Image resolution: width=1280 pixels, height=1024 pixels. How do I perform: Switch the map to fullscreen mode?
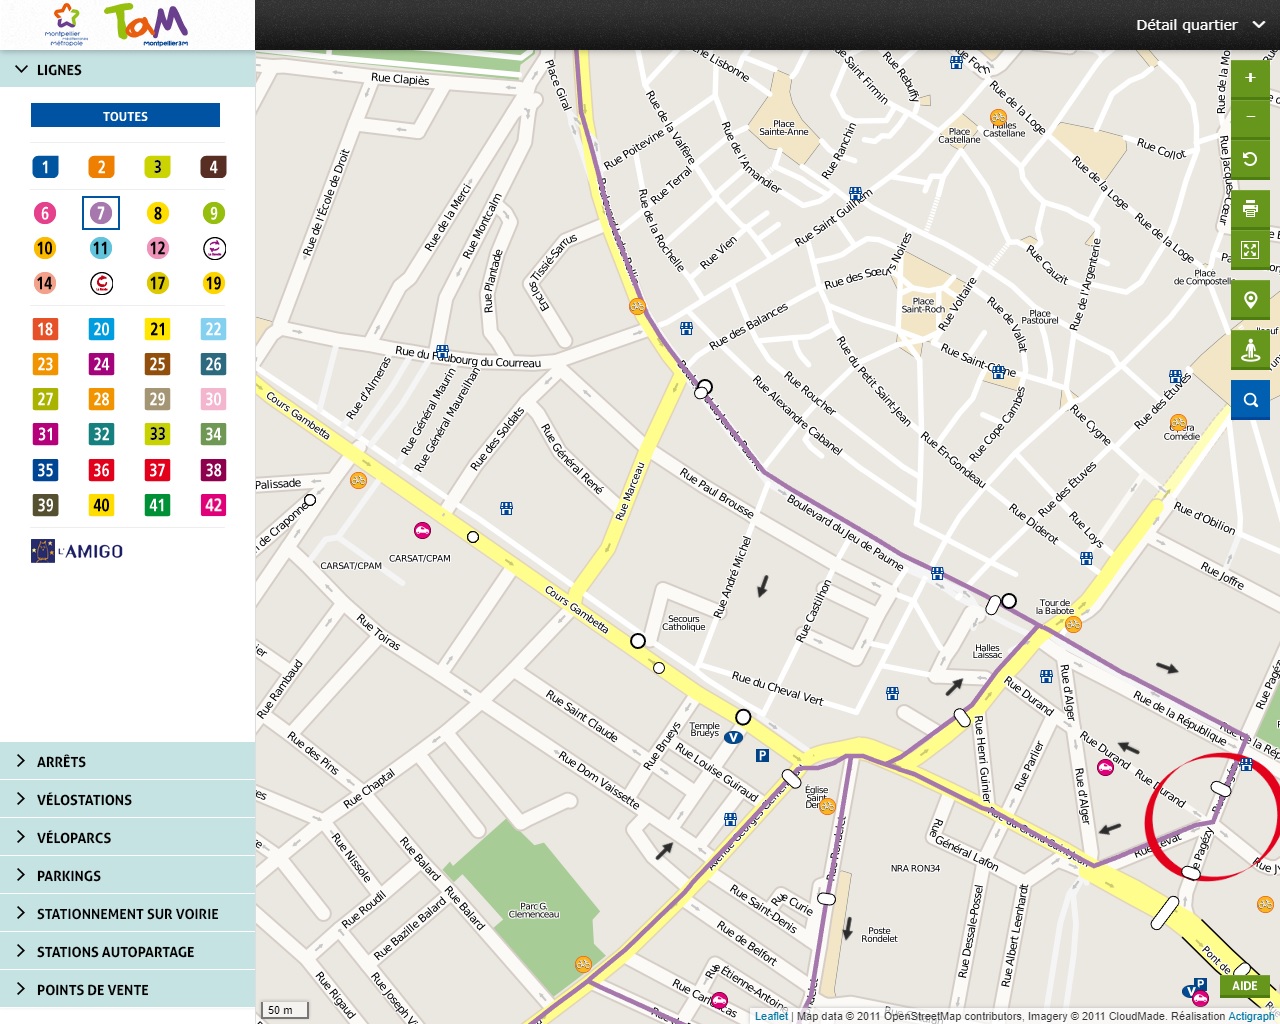(x=1250, y=250)
